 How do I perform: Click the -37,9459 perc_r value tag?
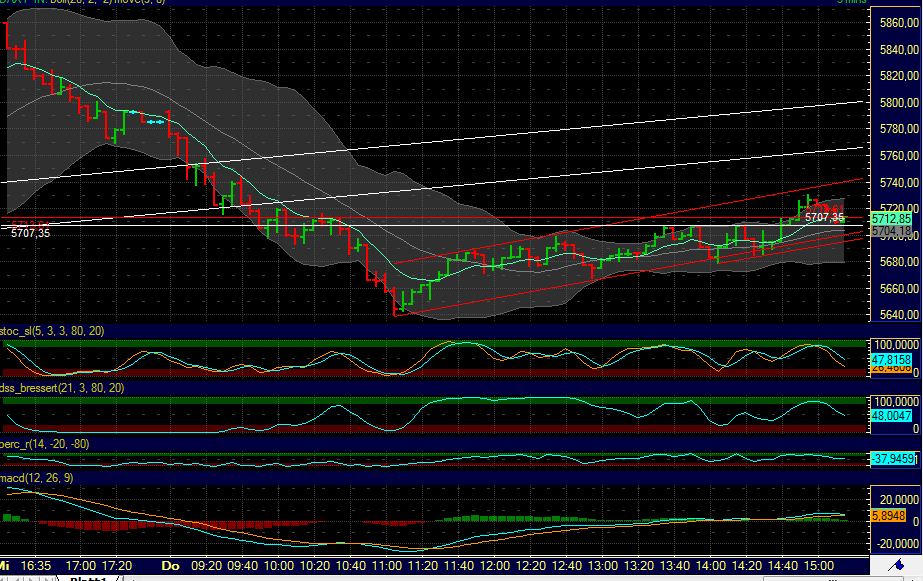click(x=893, y=458)
